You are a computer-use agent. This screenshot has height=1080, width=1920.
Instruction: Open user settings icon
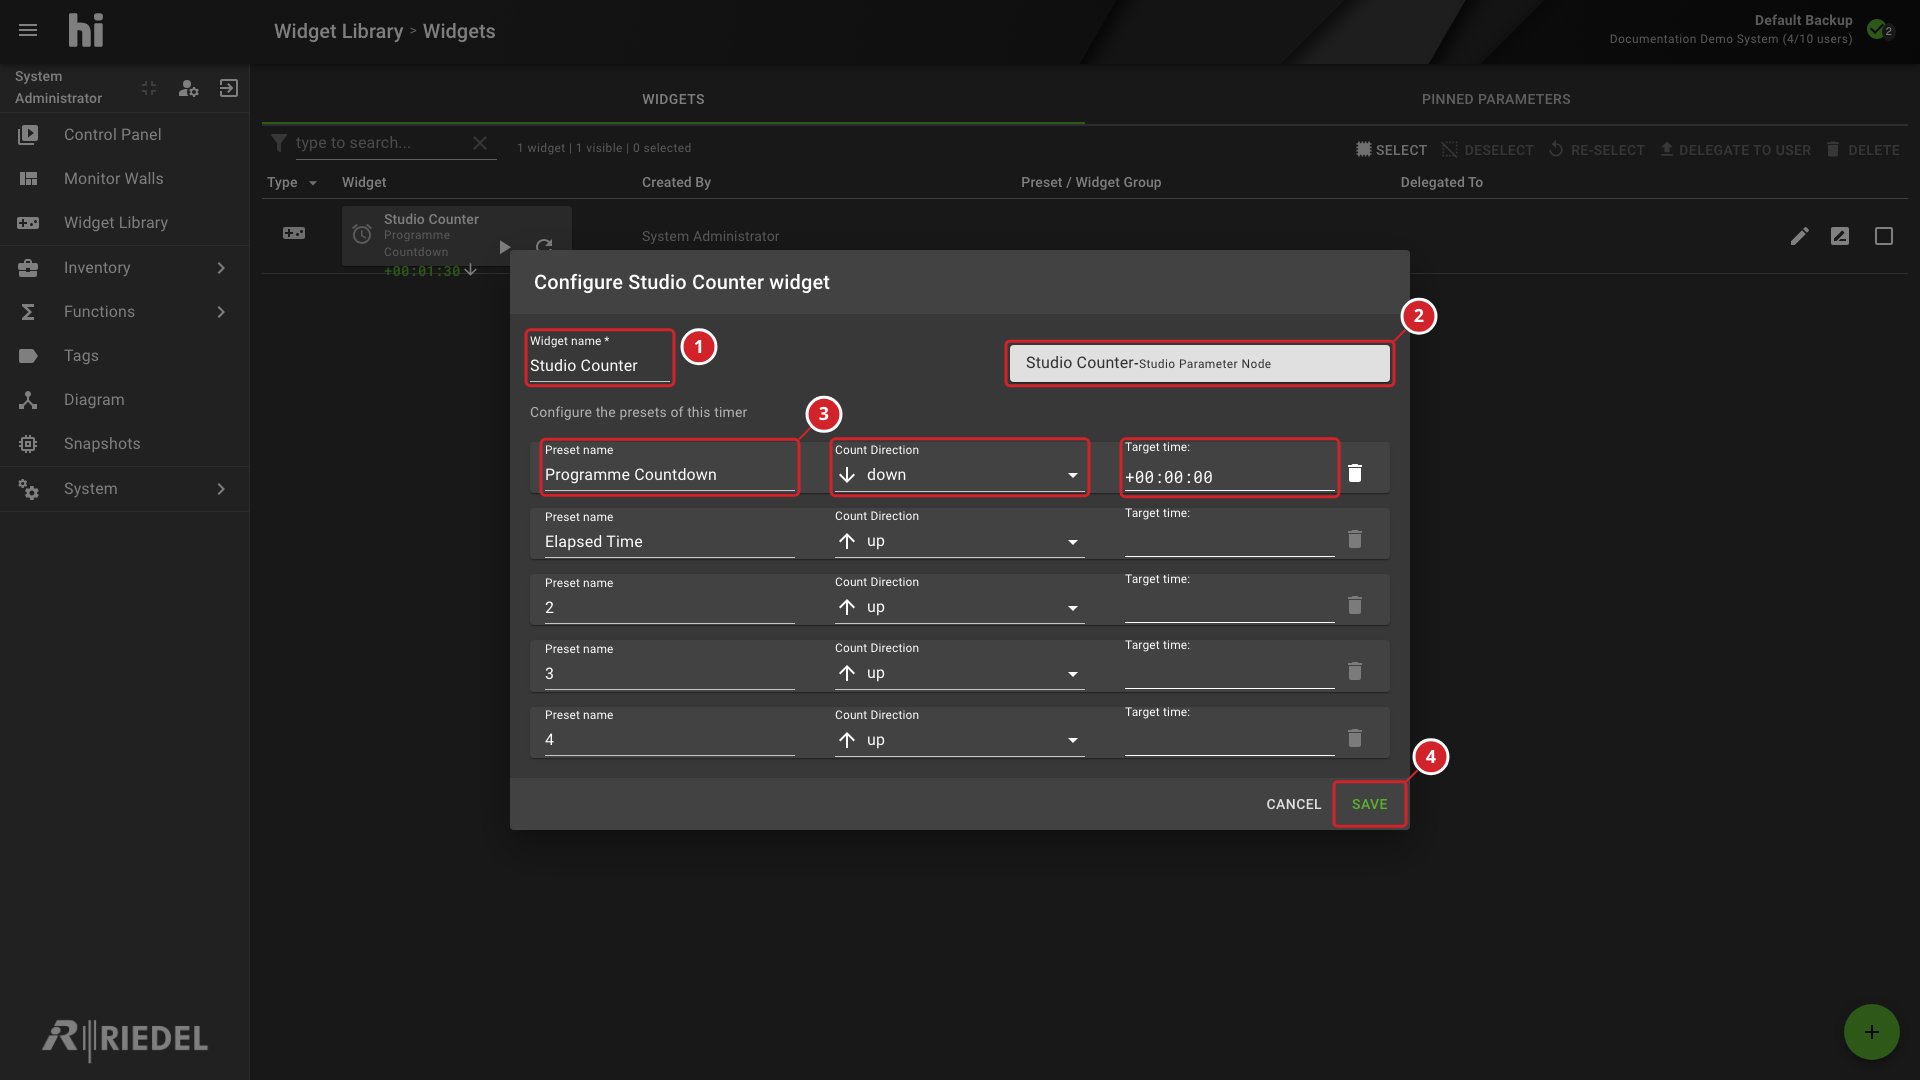click(x=189, y=88)
